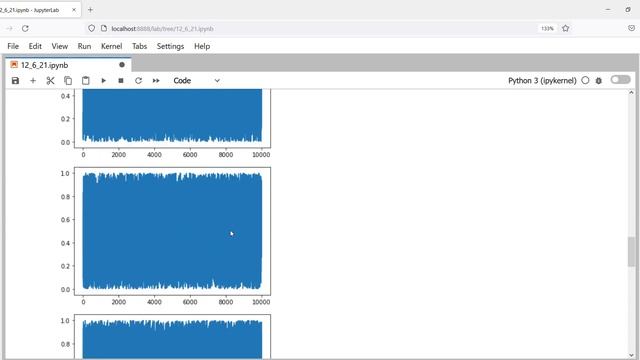
Task: Cut the selected cell with scissors icon
Action: click(x=50, y=81)
